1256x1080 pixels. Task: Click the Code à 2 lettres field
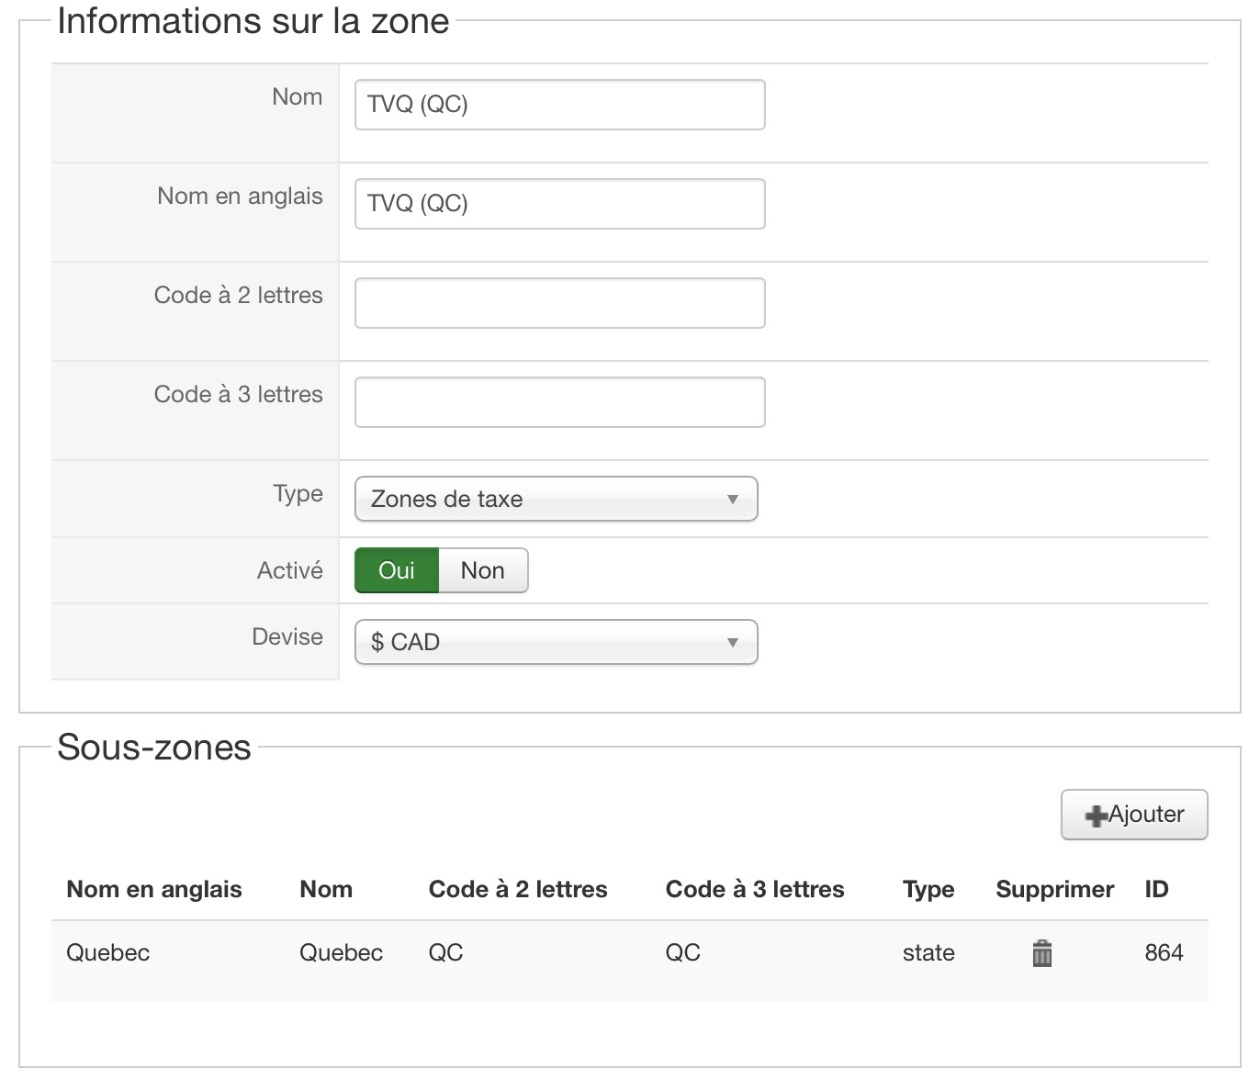(x=559, y=303)
